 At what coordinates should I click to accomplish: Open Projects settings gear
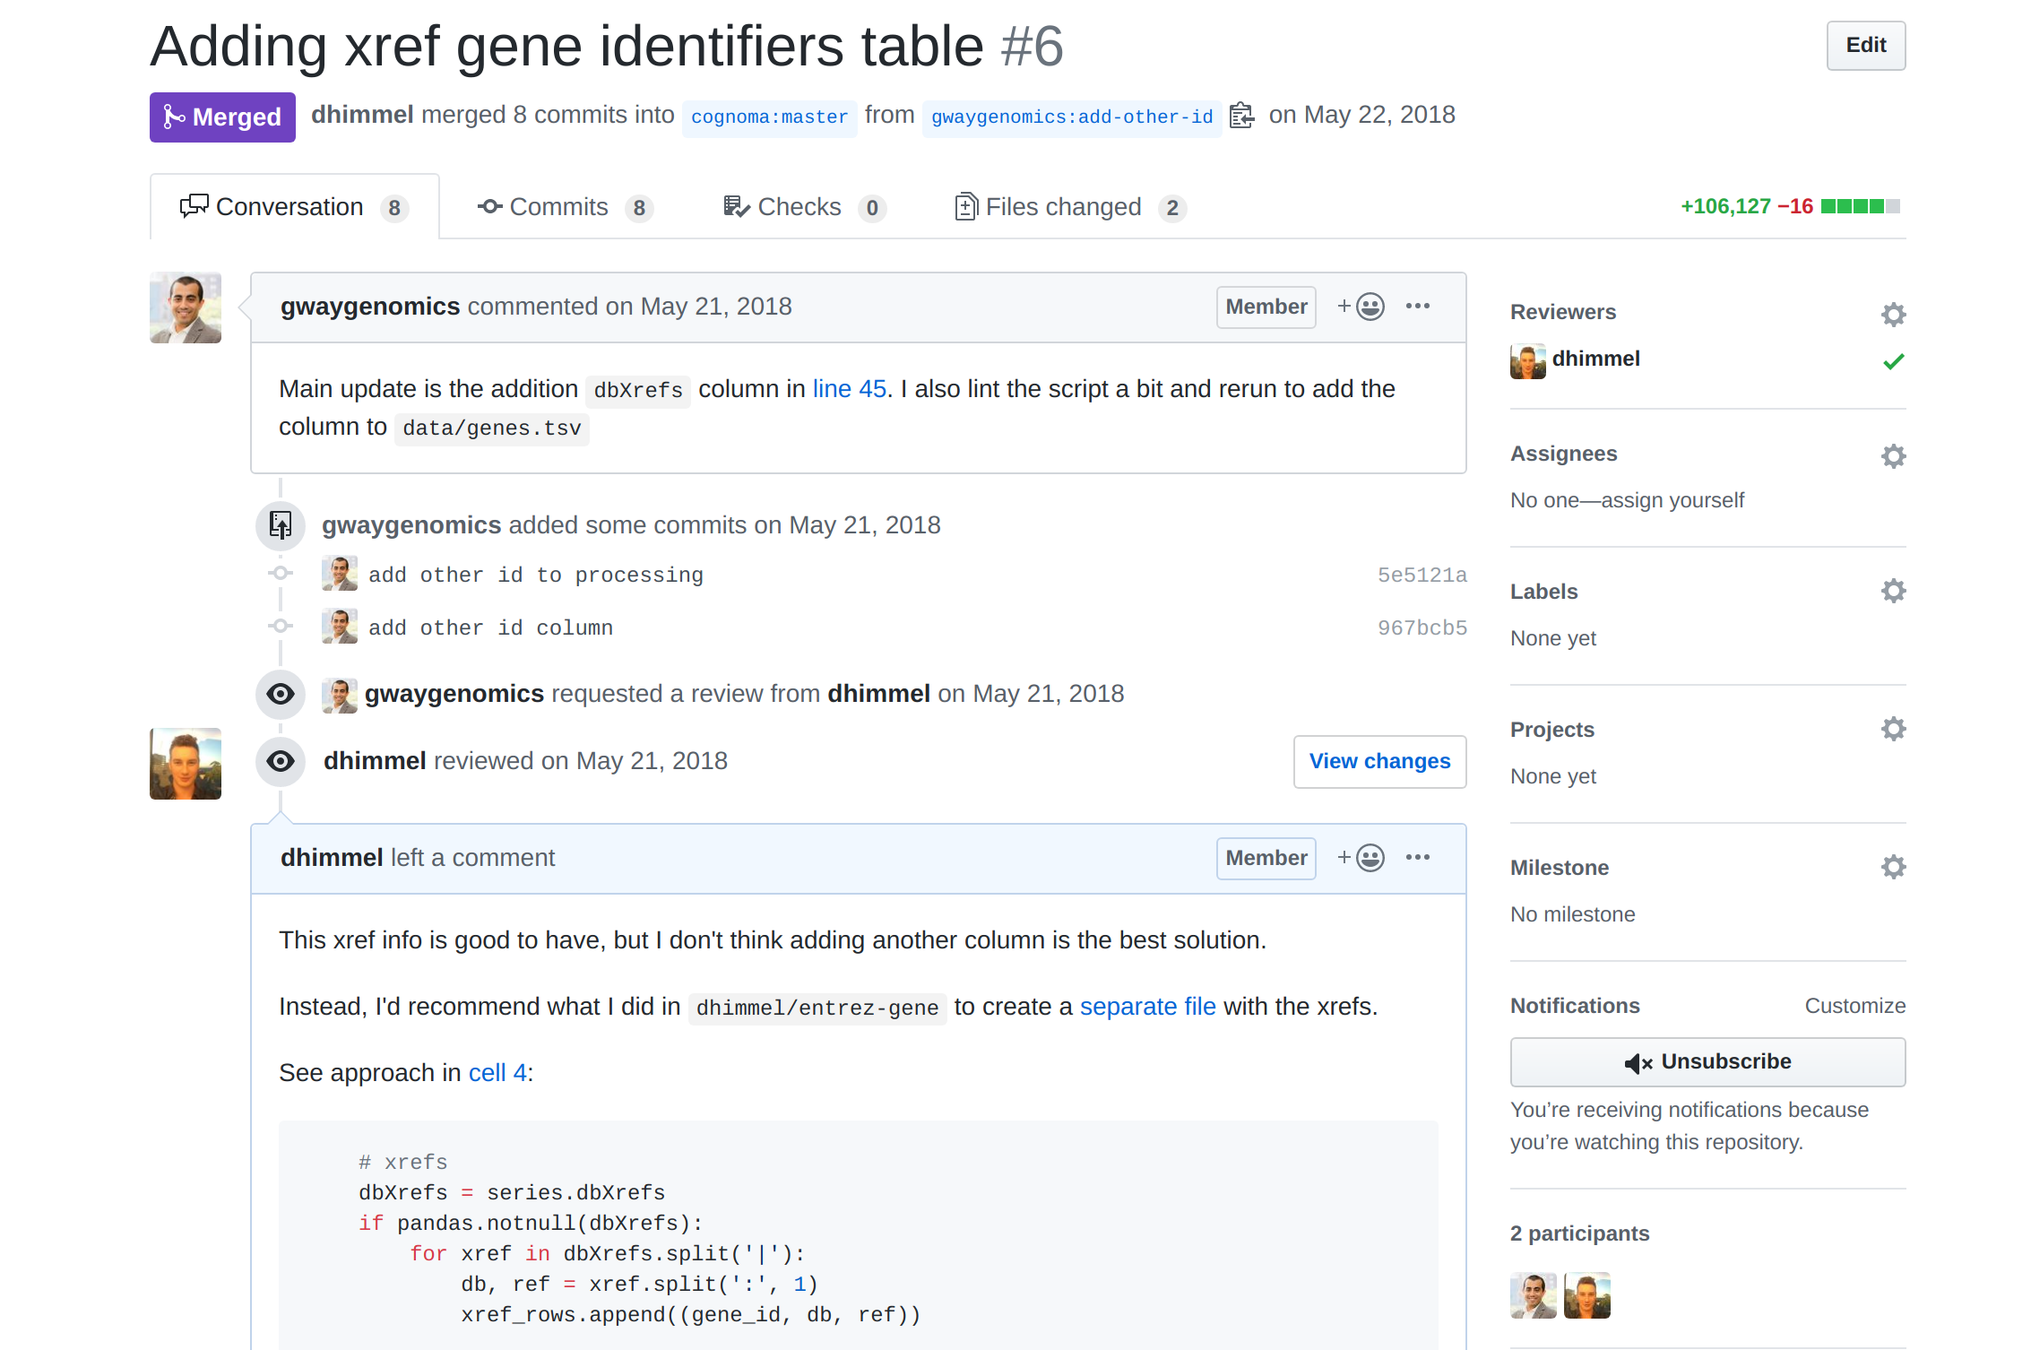point(1892,729)
